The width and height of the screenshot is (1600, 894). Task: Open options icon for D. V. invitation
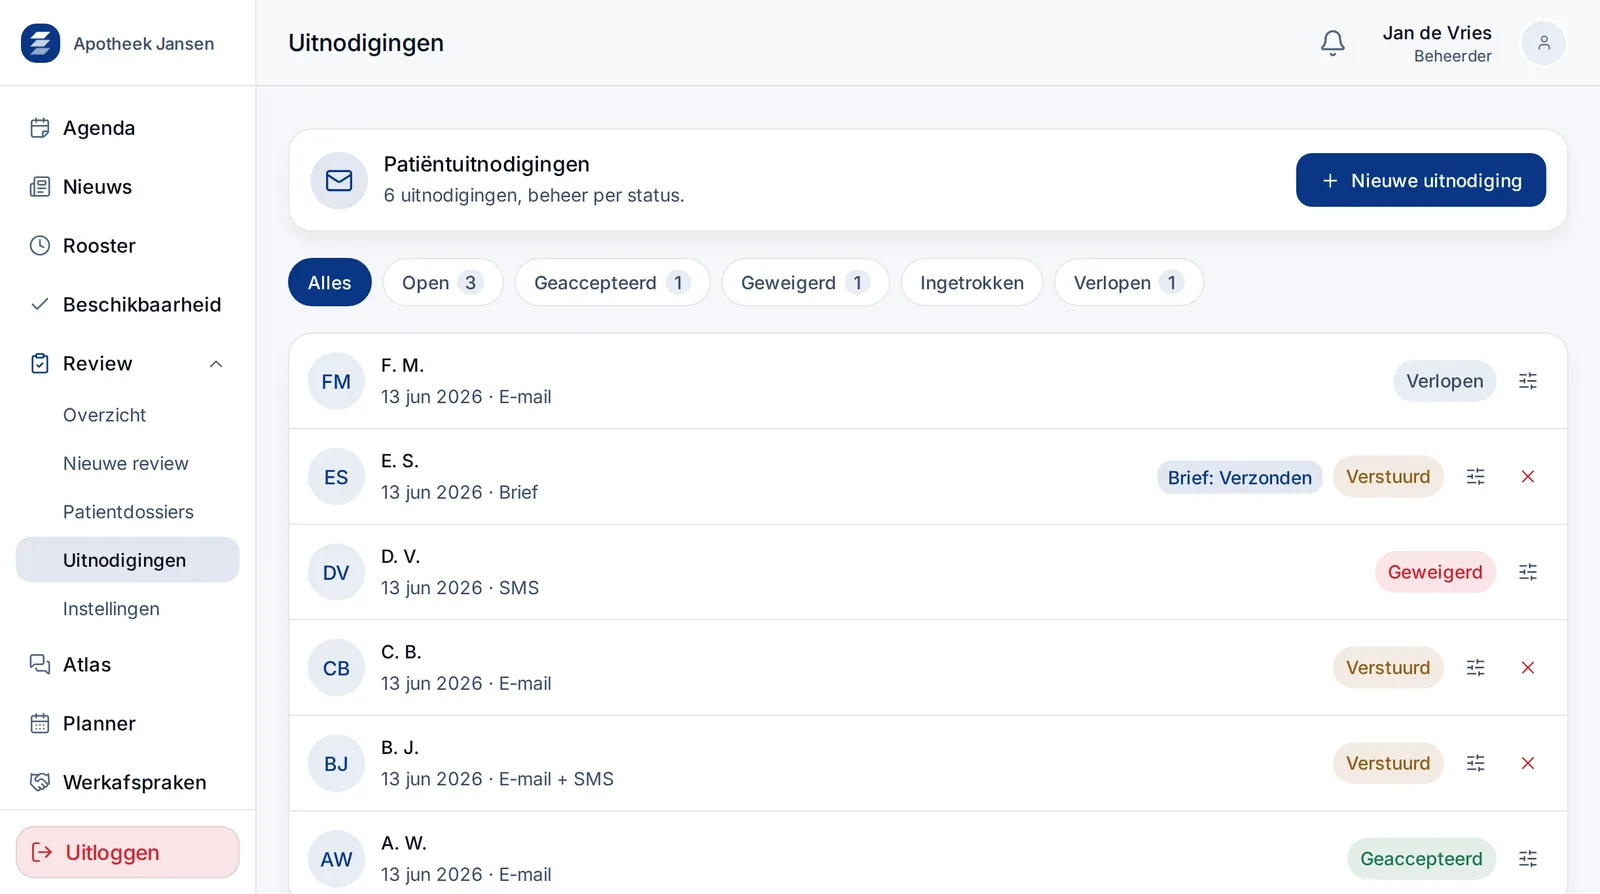(1527, 572)
